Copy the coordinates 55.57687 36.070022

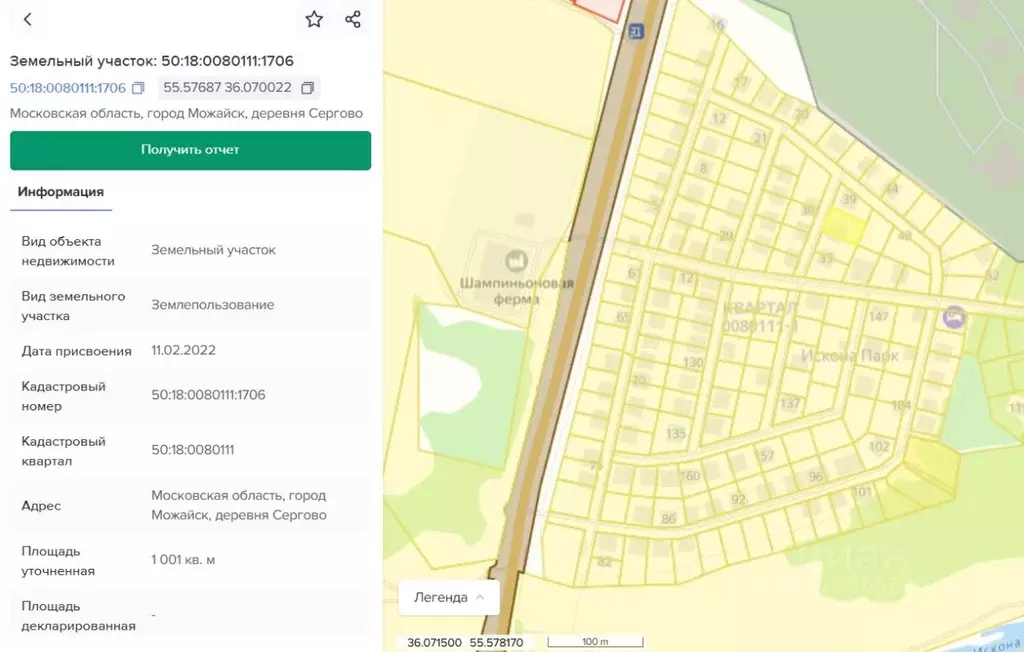click(x=308, y=88)
